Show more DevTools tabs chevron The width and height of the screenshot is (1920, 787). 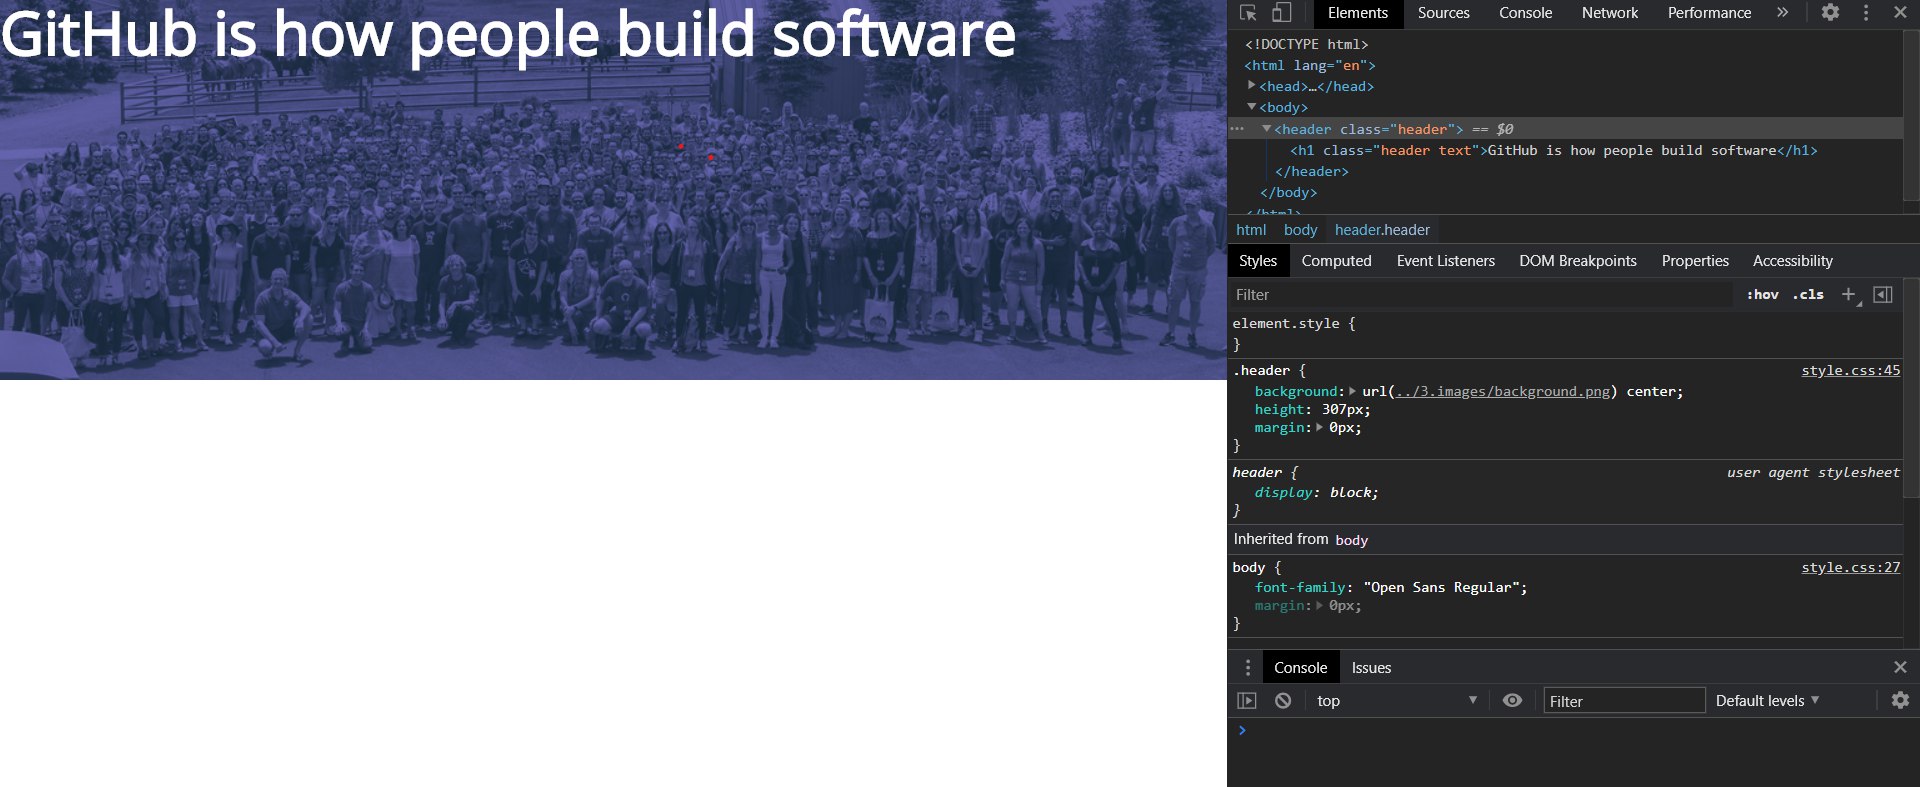click(1782, 13)
